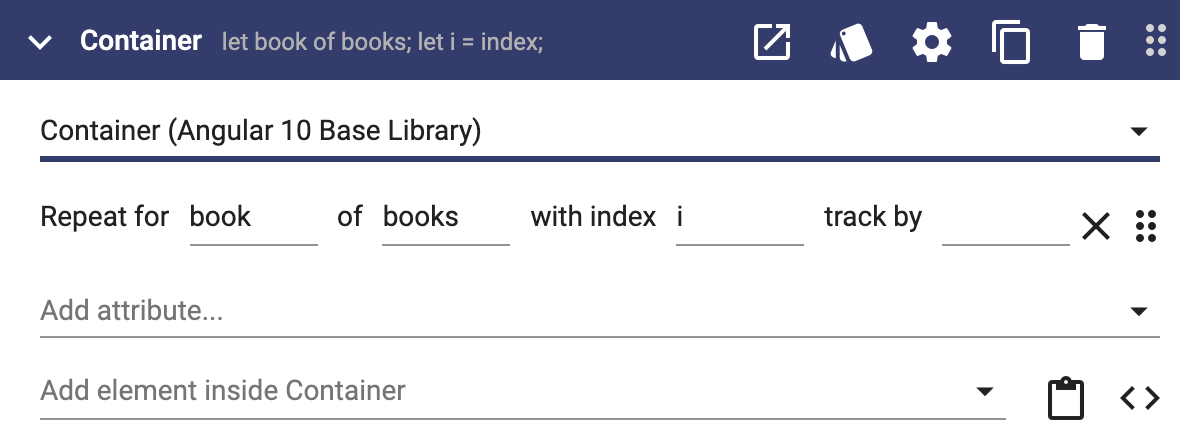The image size is (1180, 446).
Task: Click the Container header title text
Action: tap(141, 41)
